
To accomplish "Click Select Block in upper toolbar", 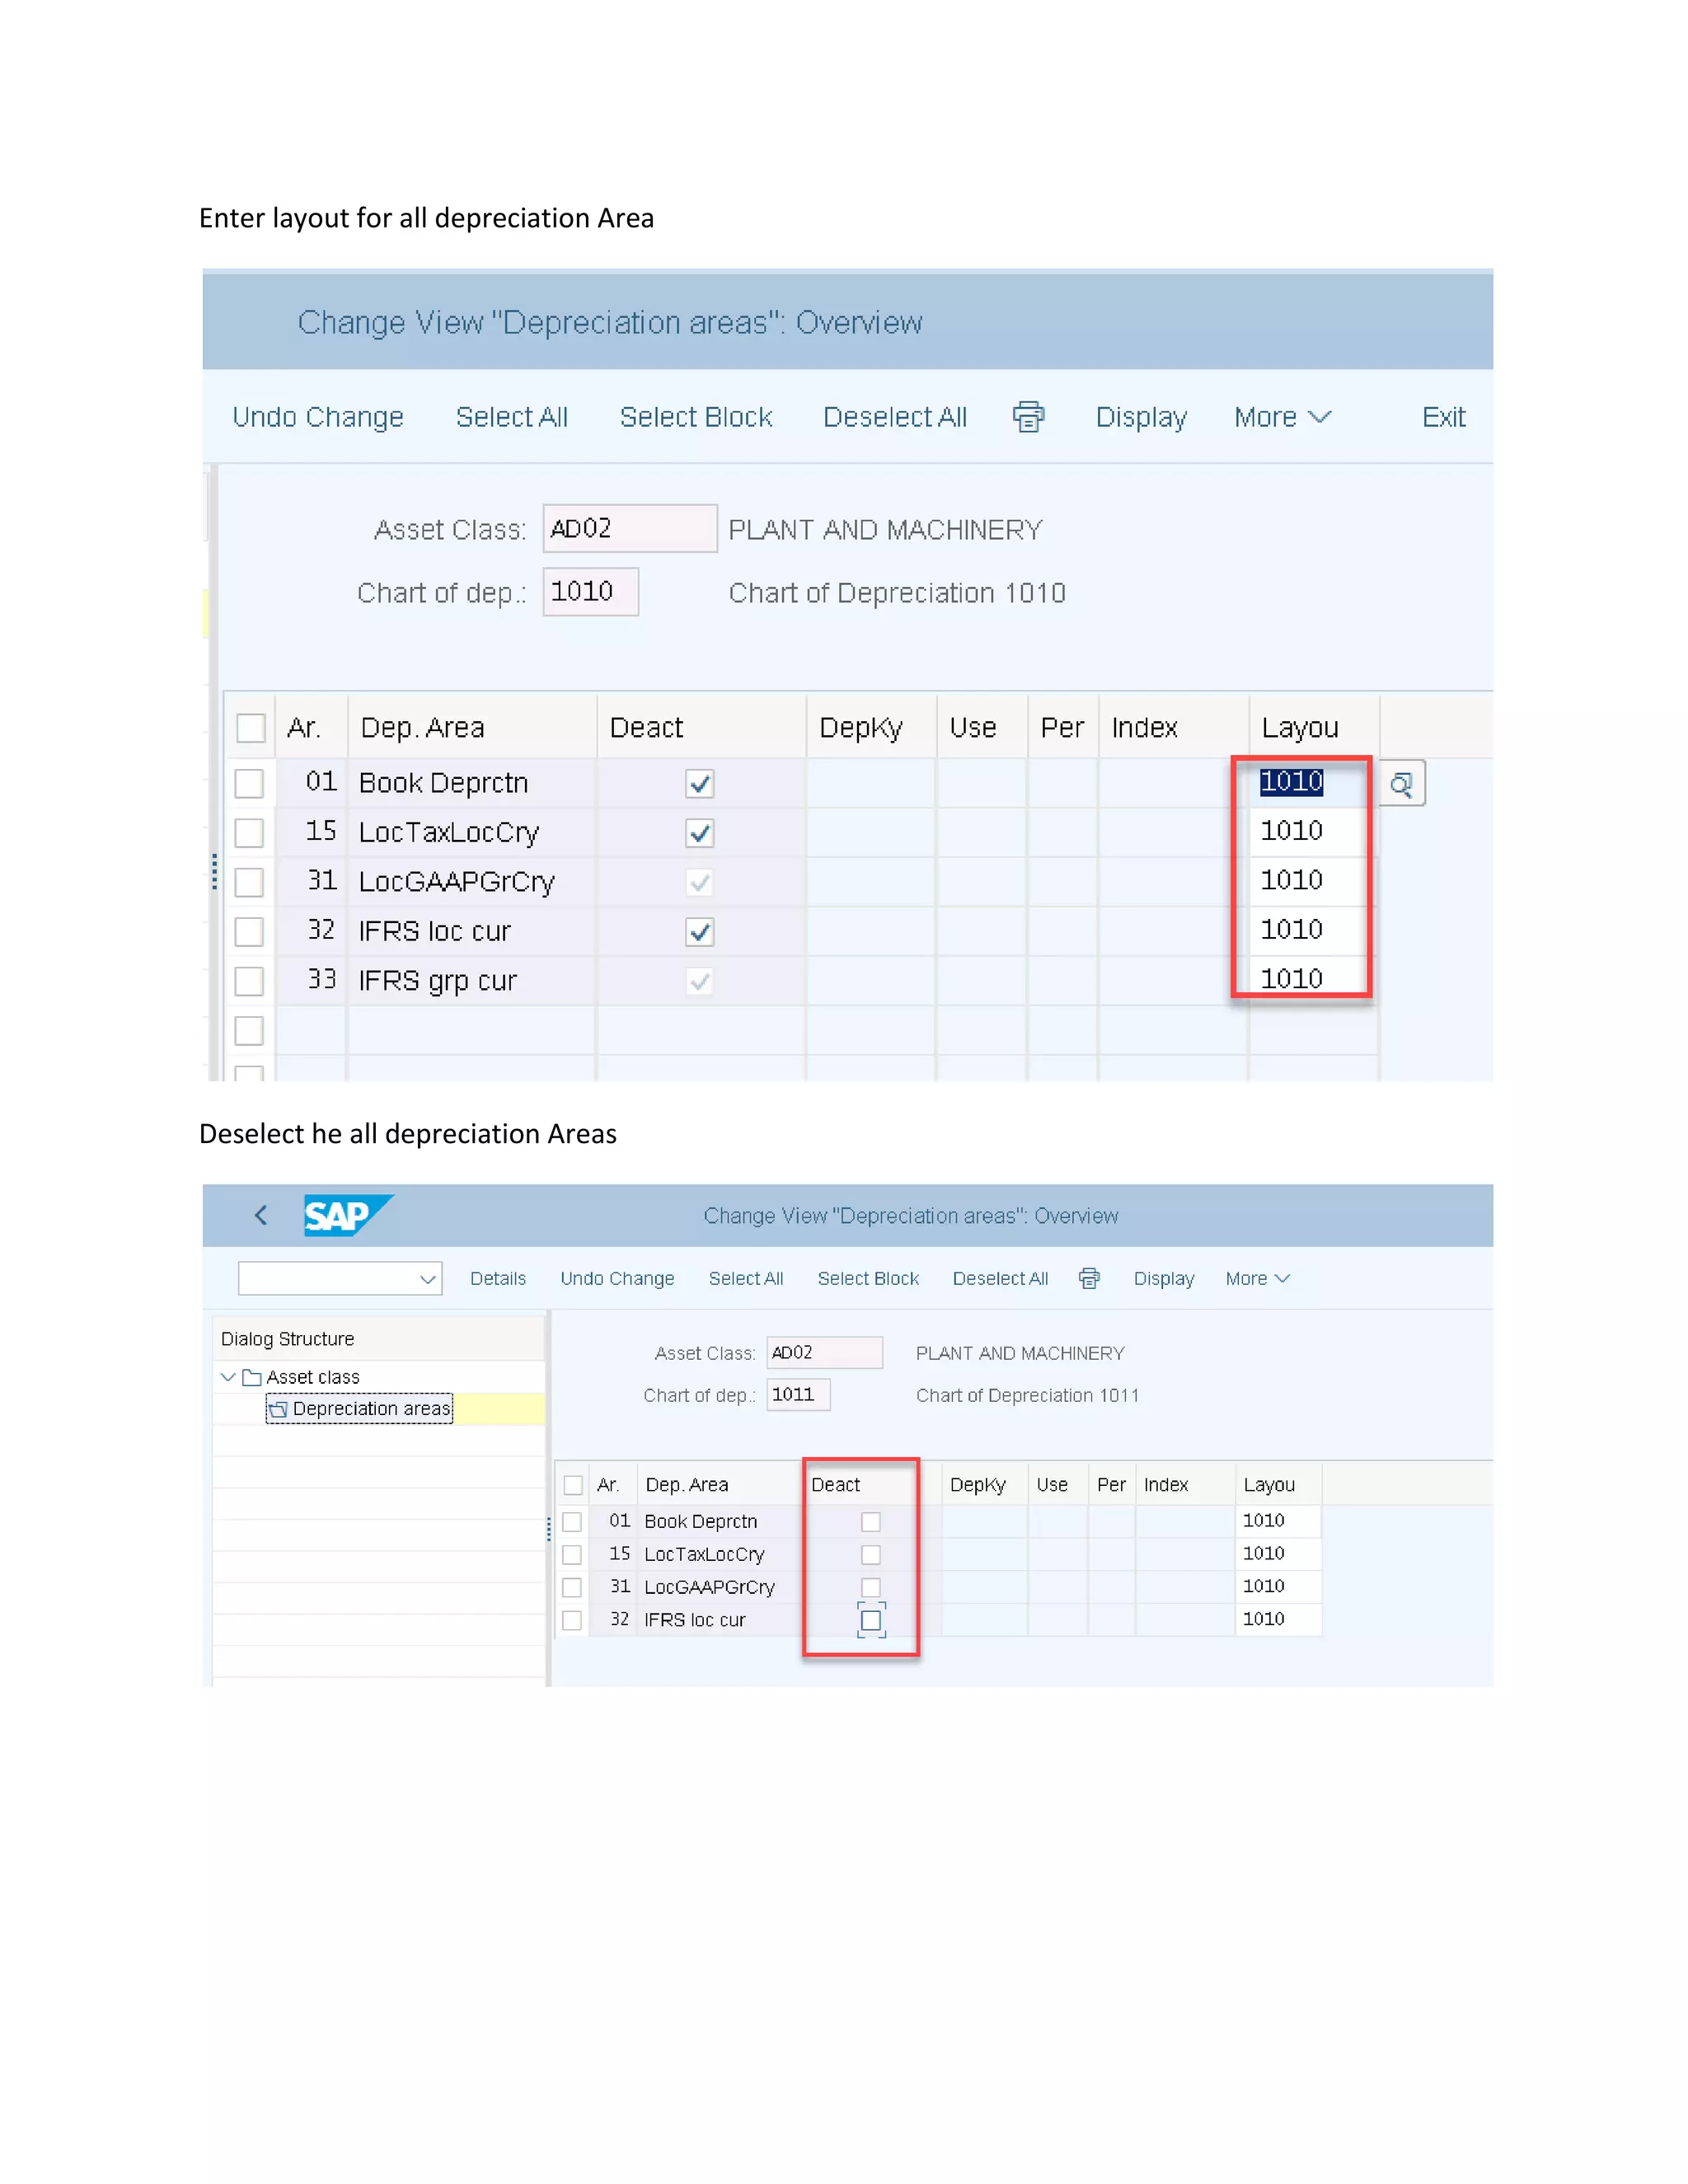I will [696, 417].
